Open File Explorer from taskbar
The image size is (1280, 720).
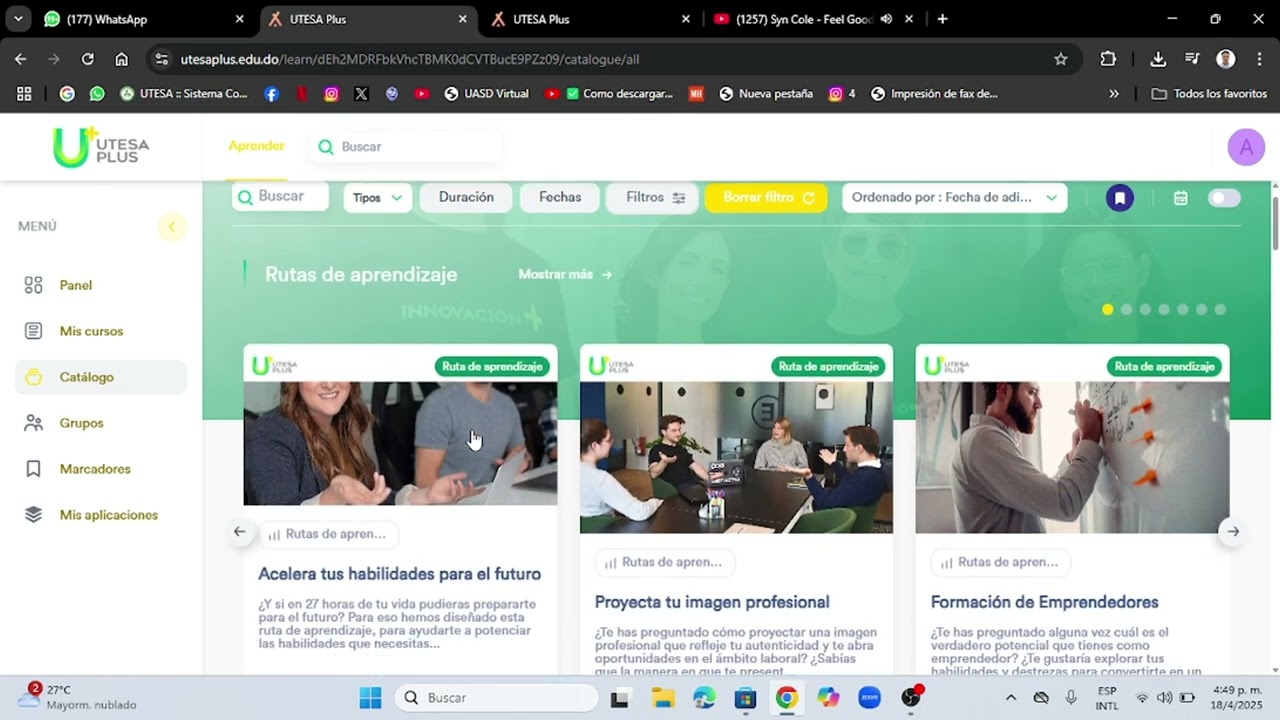[663, 698]
